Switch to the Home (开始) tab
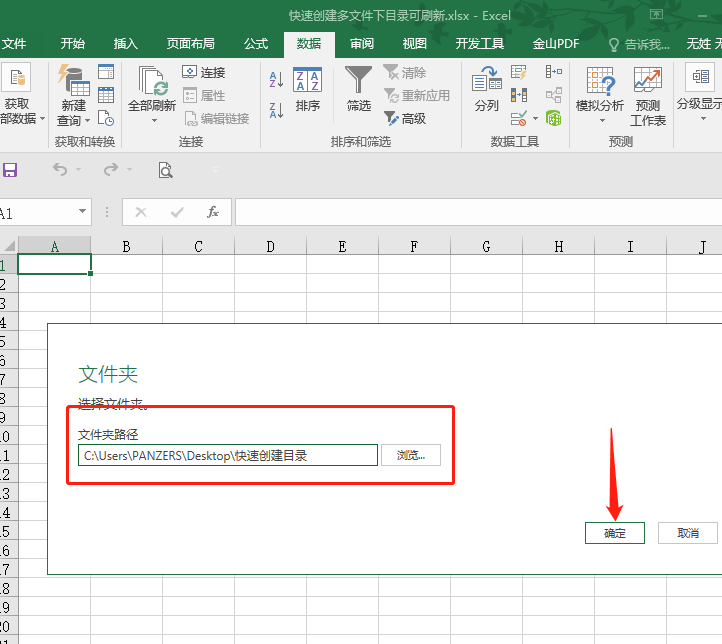The image size is (722, 644). coord(72,44)
